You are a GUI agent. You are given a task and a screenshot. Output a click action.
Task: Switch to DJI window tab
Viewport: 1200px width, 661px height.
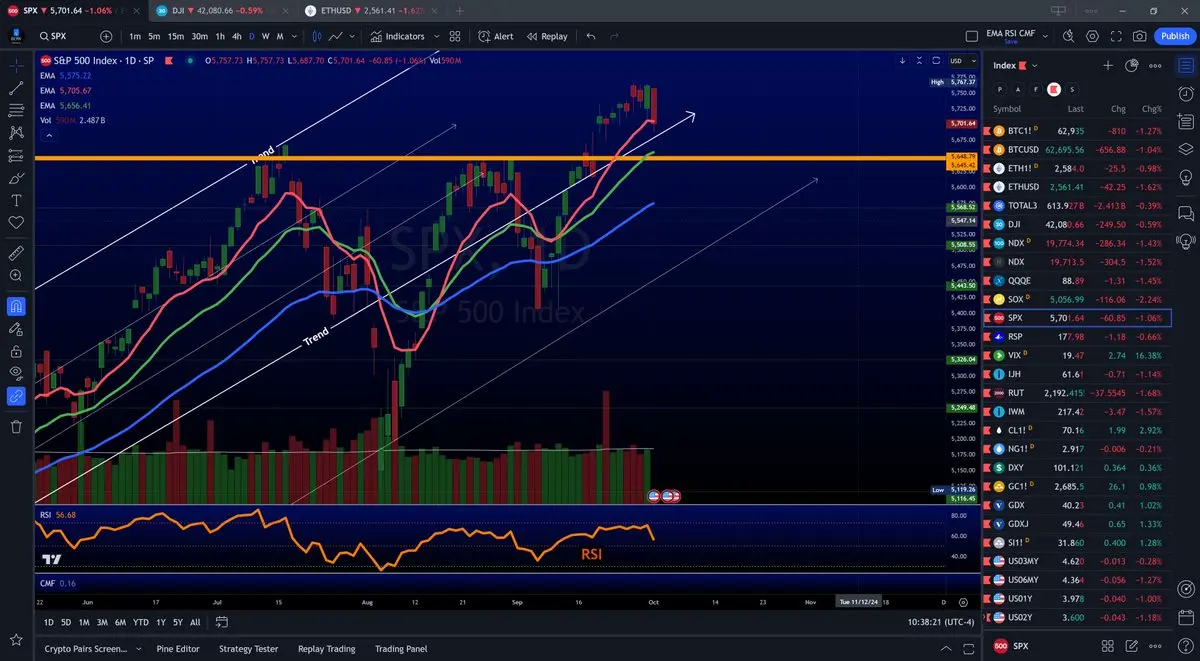(221, 10)
